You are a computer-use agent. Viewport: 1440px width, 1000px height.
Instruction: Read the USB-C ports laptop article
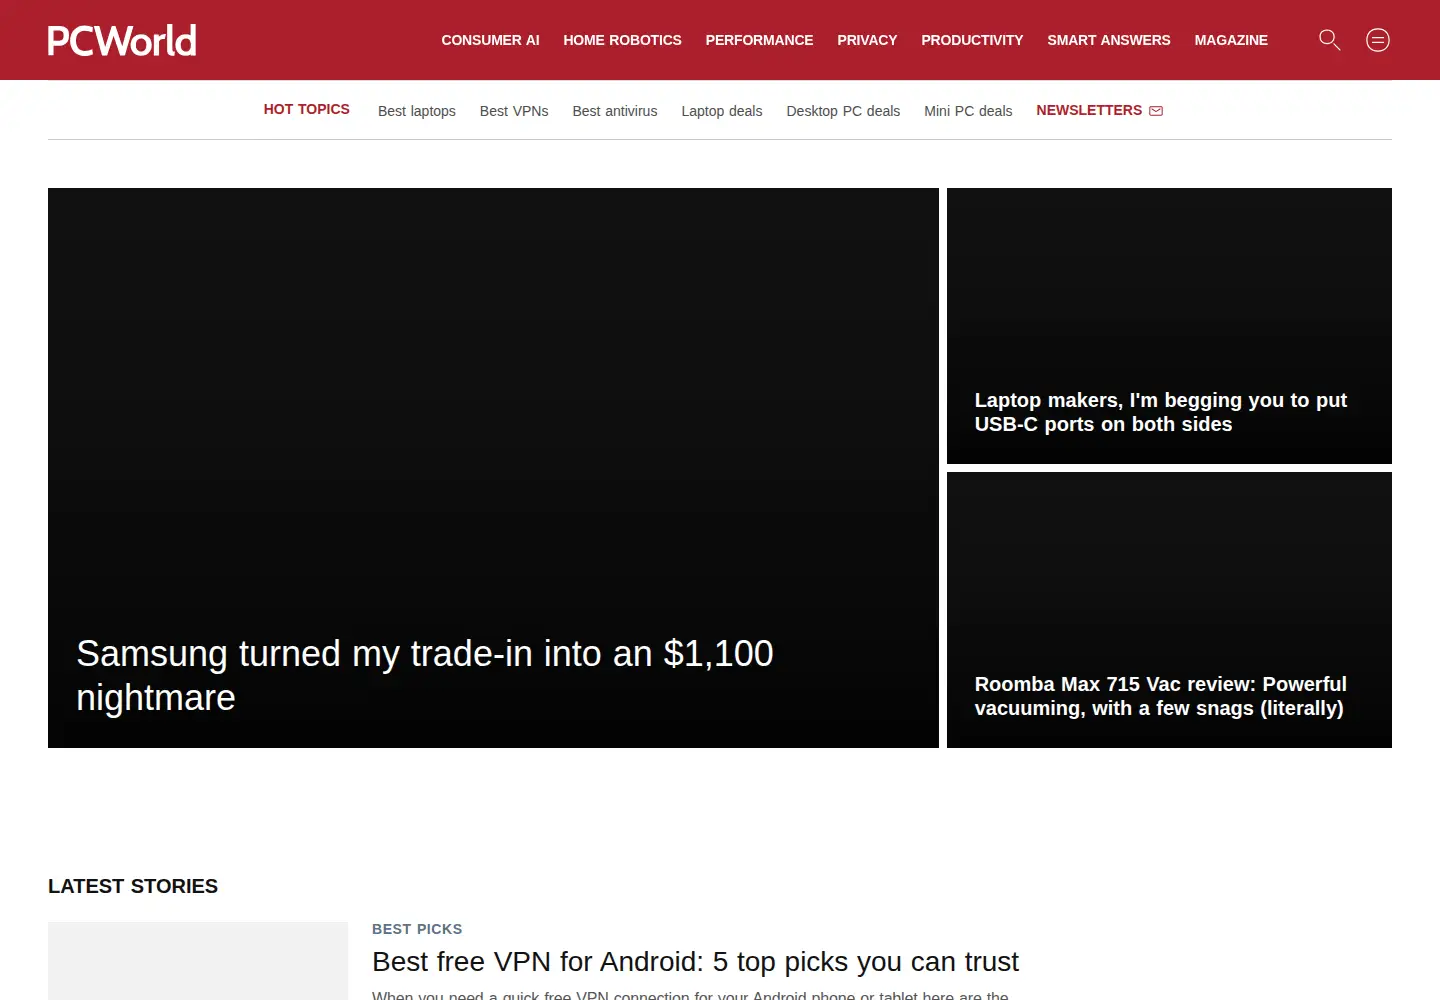pos(1161,412)
